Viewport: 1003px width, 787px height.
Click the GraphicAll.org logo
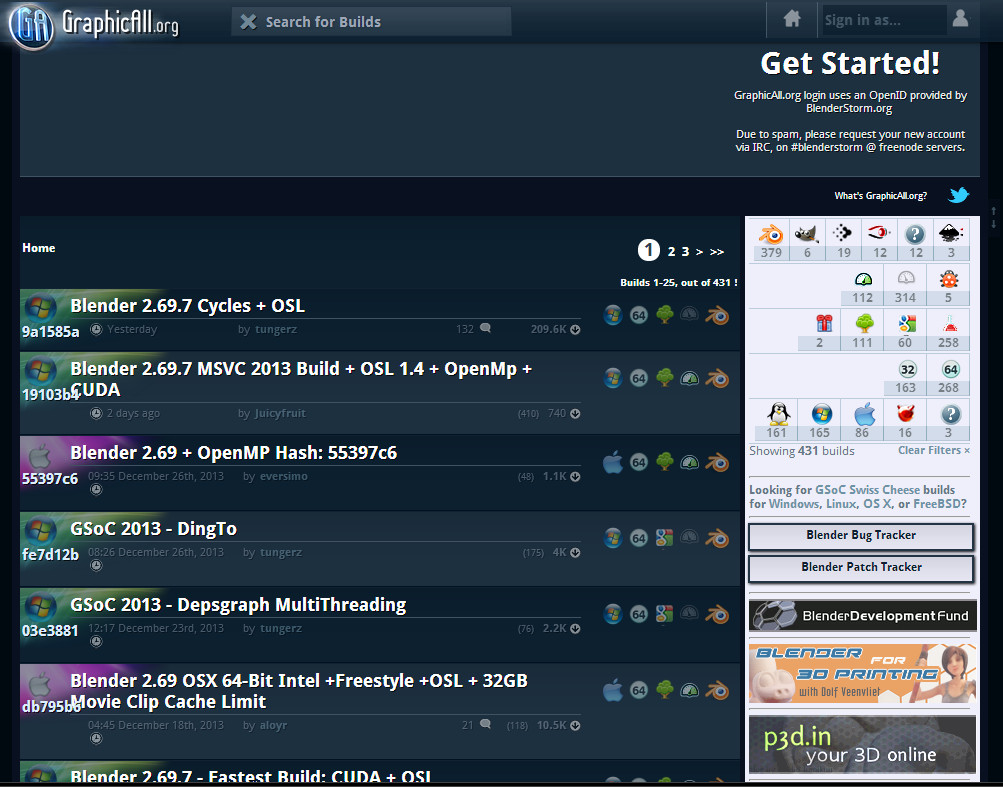click(93, 24)
